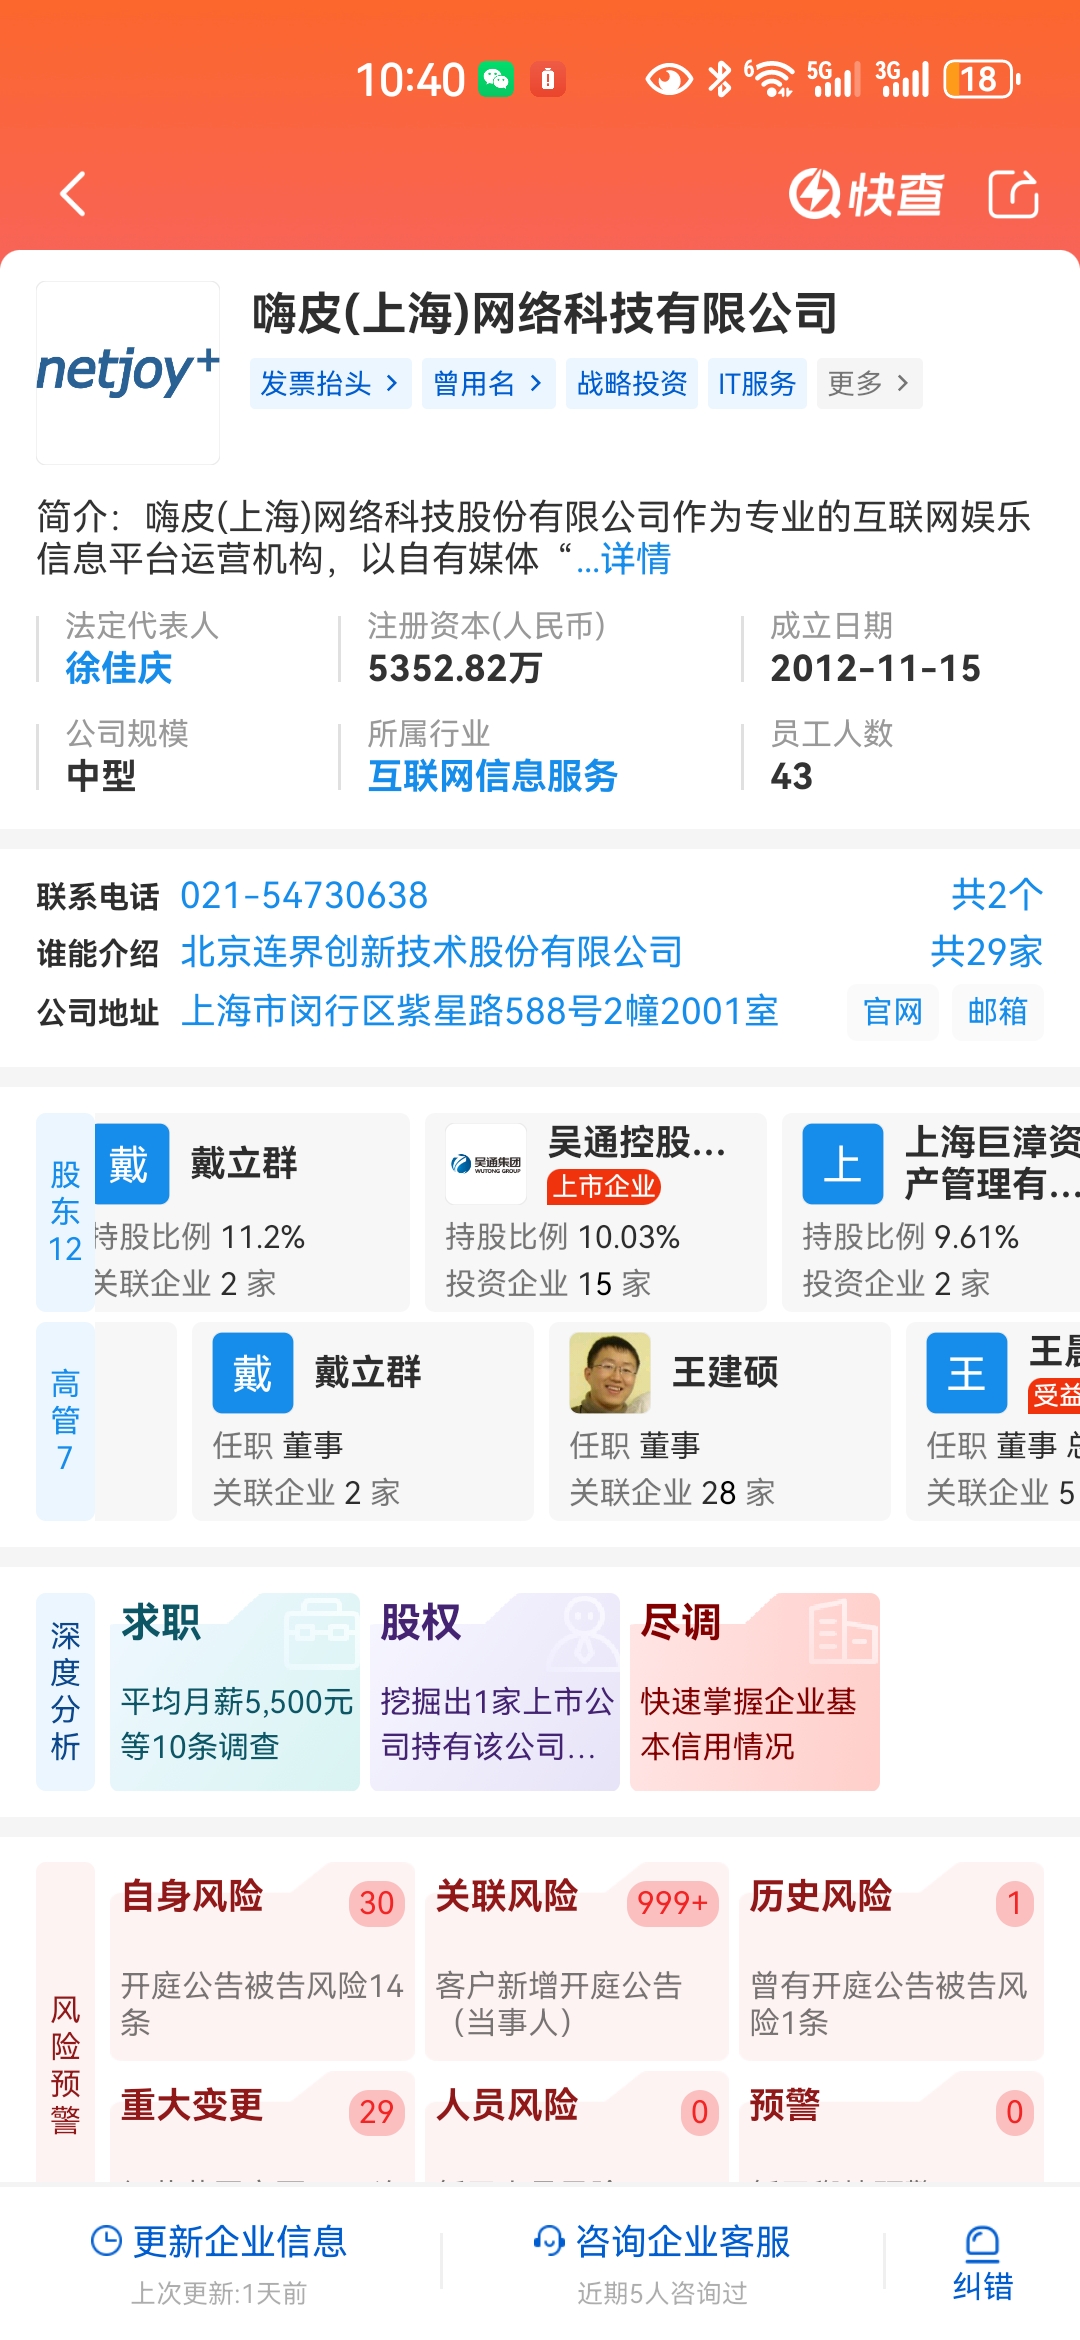Tap 戴 avatar in executive card
Viewport: 1080px width, 2340px height.
253,1373
